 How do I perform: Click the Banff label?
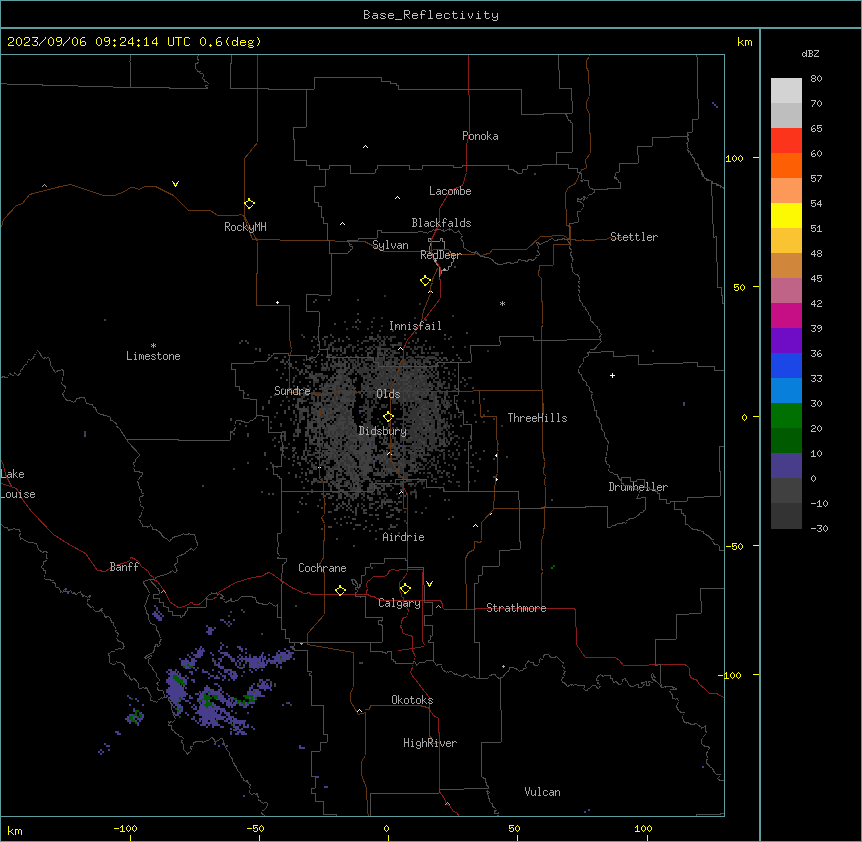(x=124, y=567)
